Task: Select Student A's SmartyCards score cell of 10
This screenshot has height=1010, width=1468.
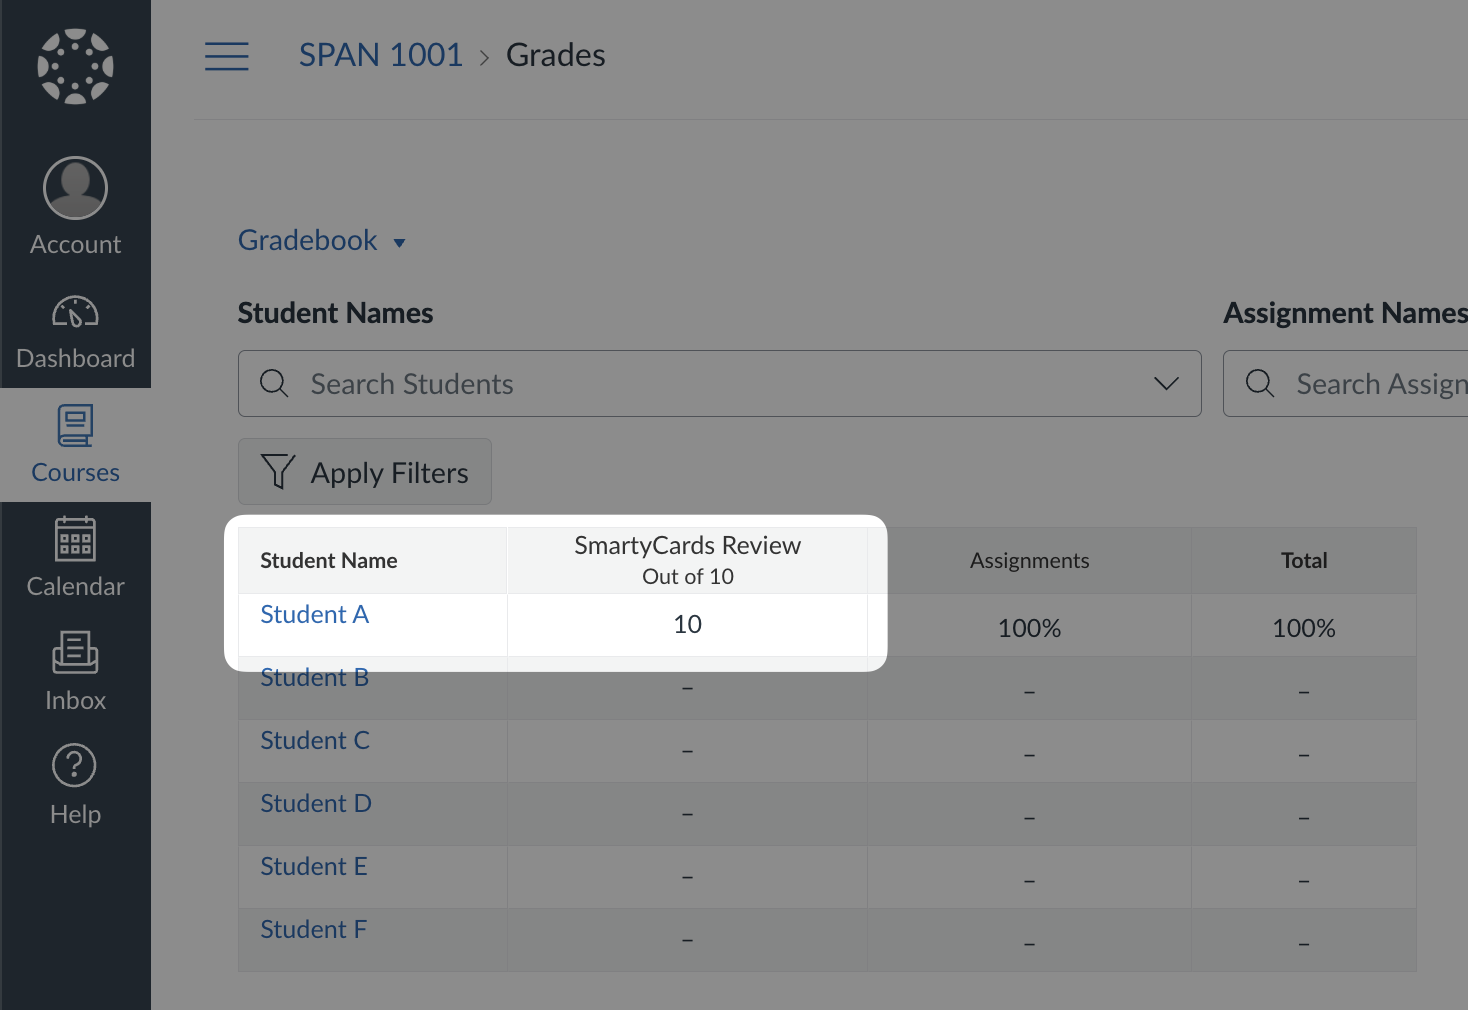Action: click(687, 625)
